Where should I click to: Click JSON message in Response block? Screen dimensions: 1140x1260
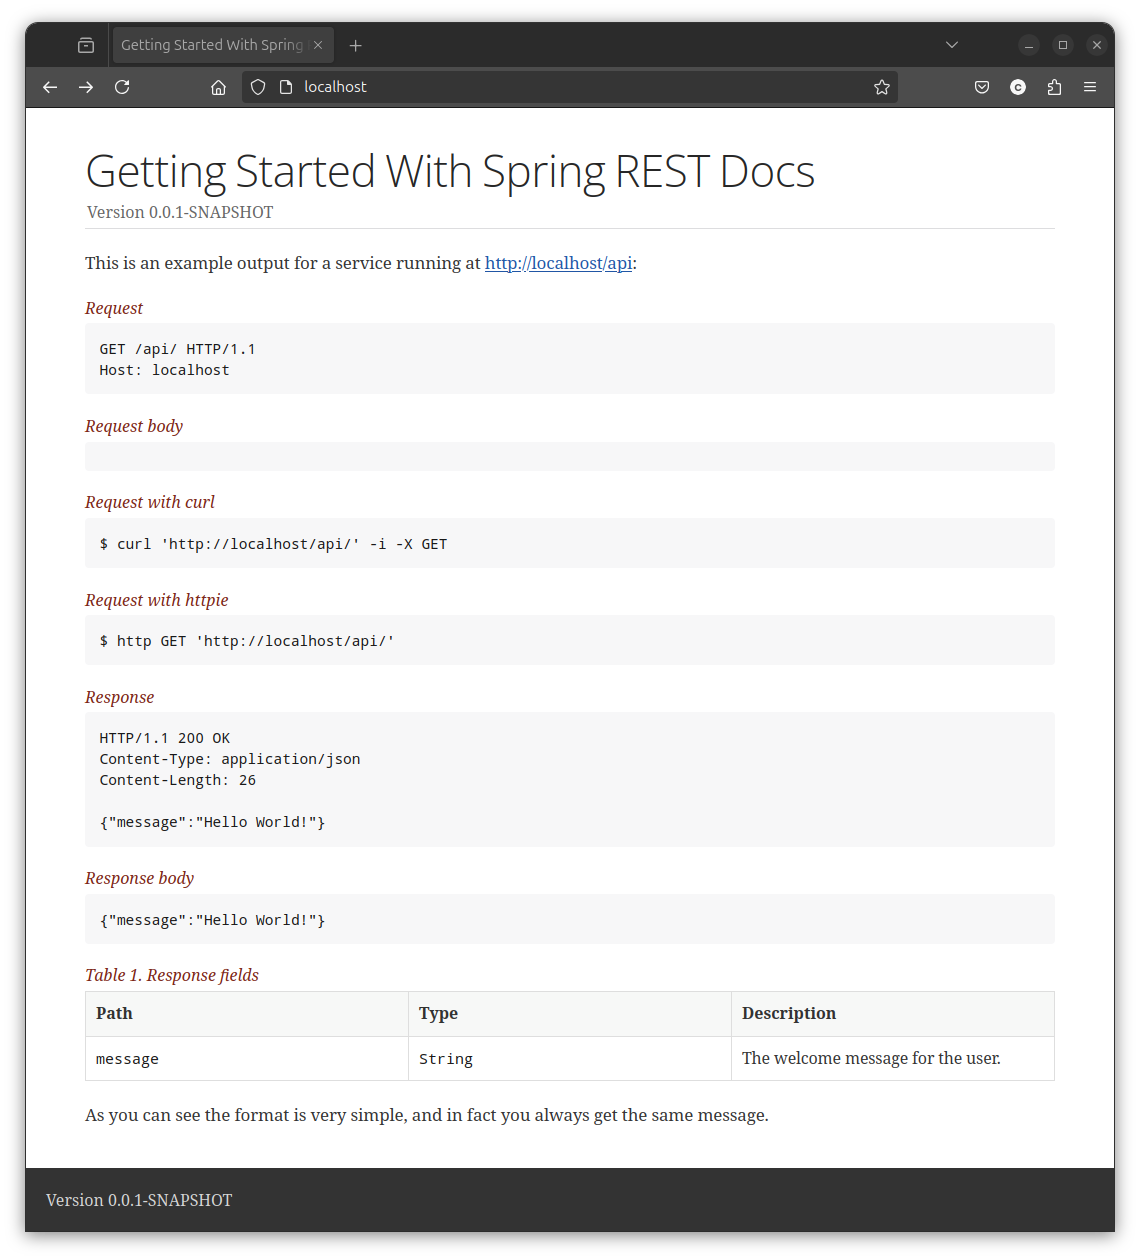click(212, 822)
